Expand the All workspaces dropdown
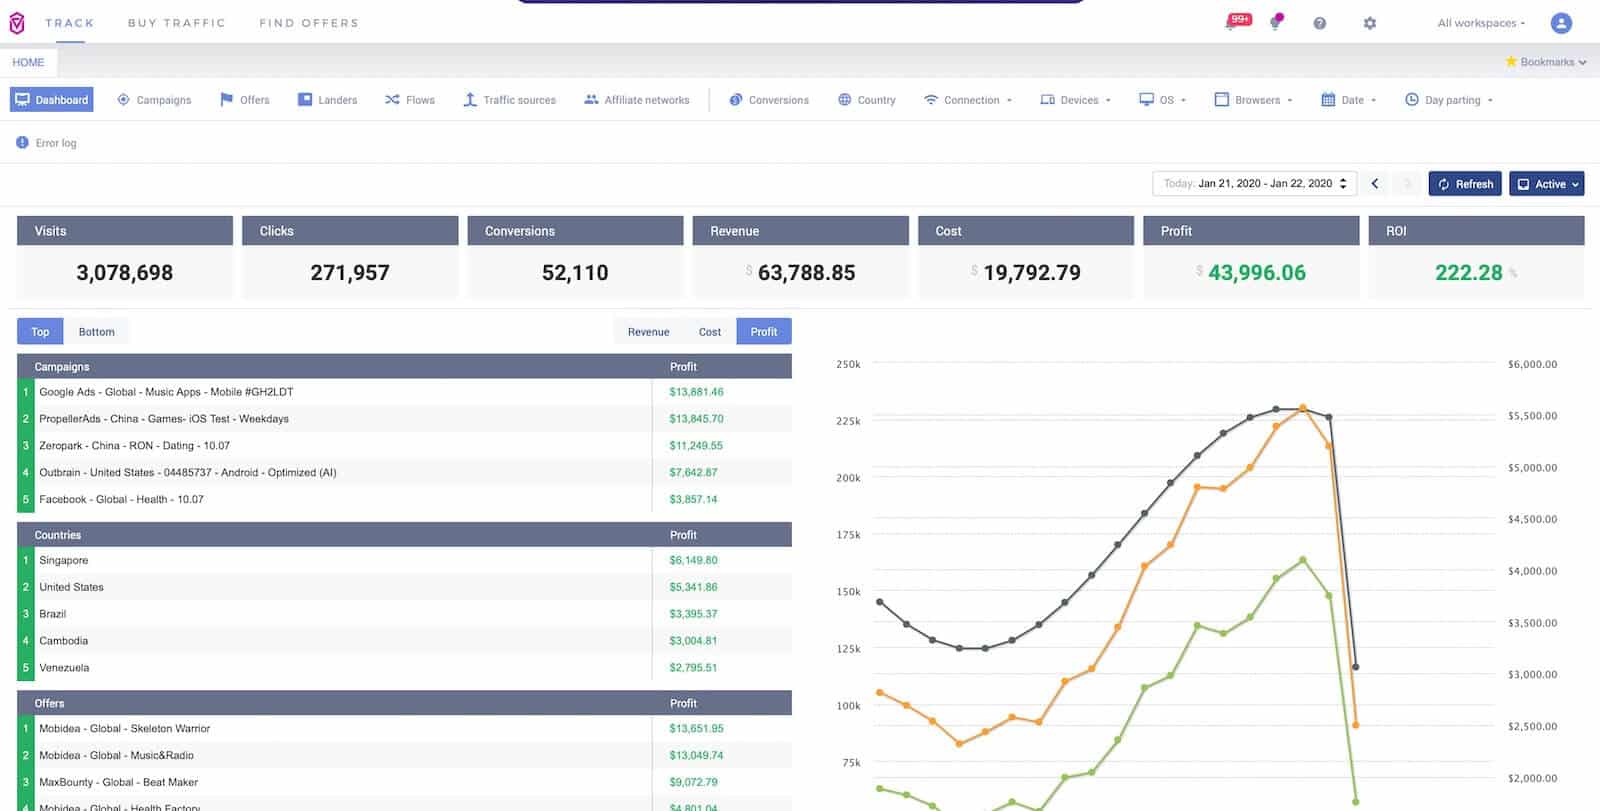Screen dimensions: 1600x811 pos(1481,23)
